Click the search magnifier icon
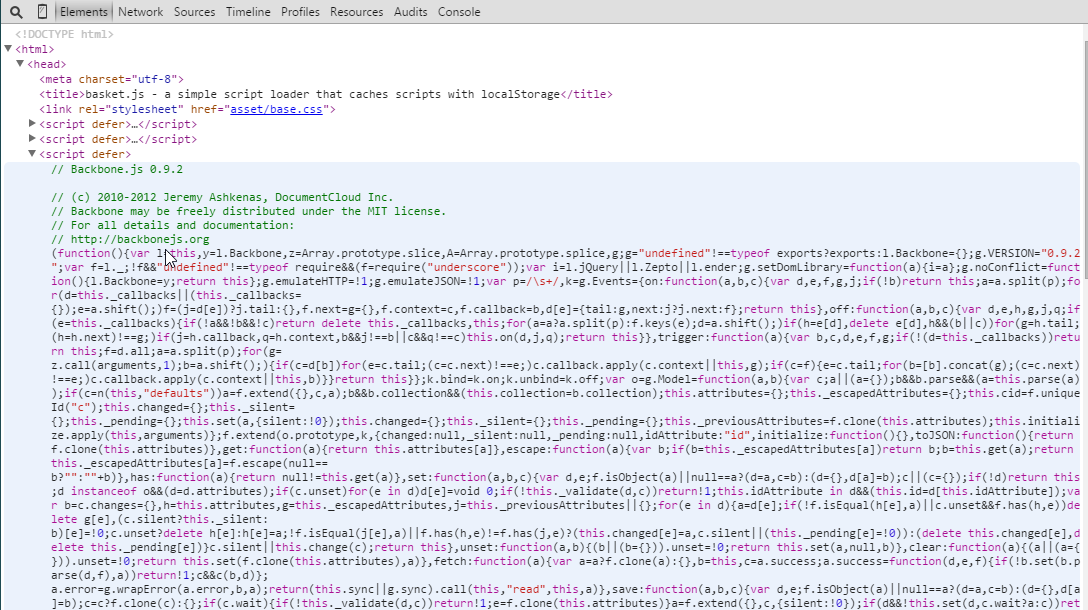The image size is (1088, 610). [x=16, y=12]
